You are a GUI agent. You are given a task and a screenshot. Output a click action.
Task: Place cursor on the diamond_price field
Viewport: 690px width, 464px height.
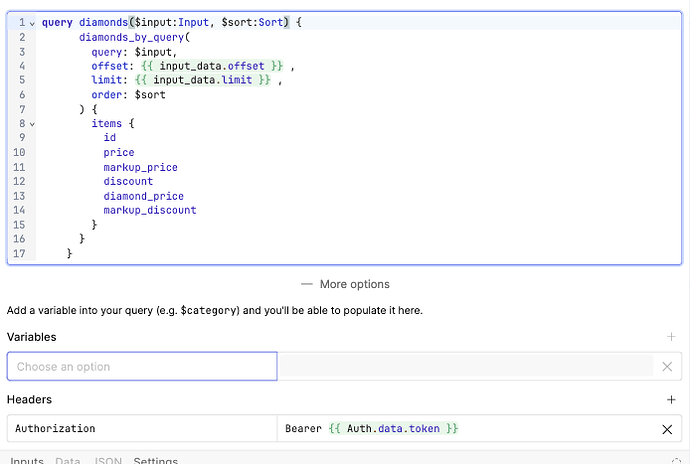coord(144,197)
